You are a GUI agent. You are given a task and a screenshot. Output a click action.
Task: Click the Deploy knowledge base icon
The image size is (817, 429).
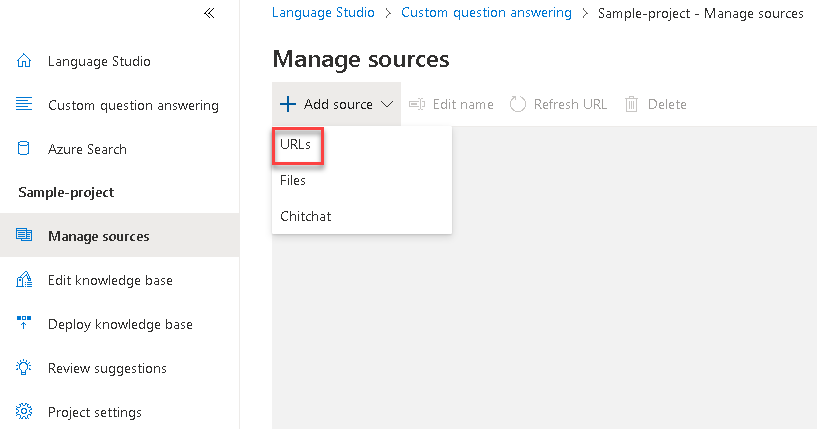coord(24,324)
